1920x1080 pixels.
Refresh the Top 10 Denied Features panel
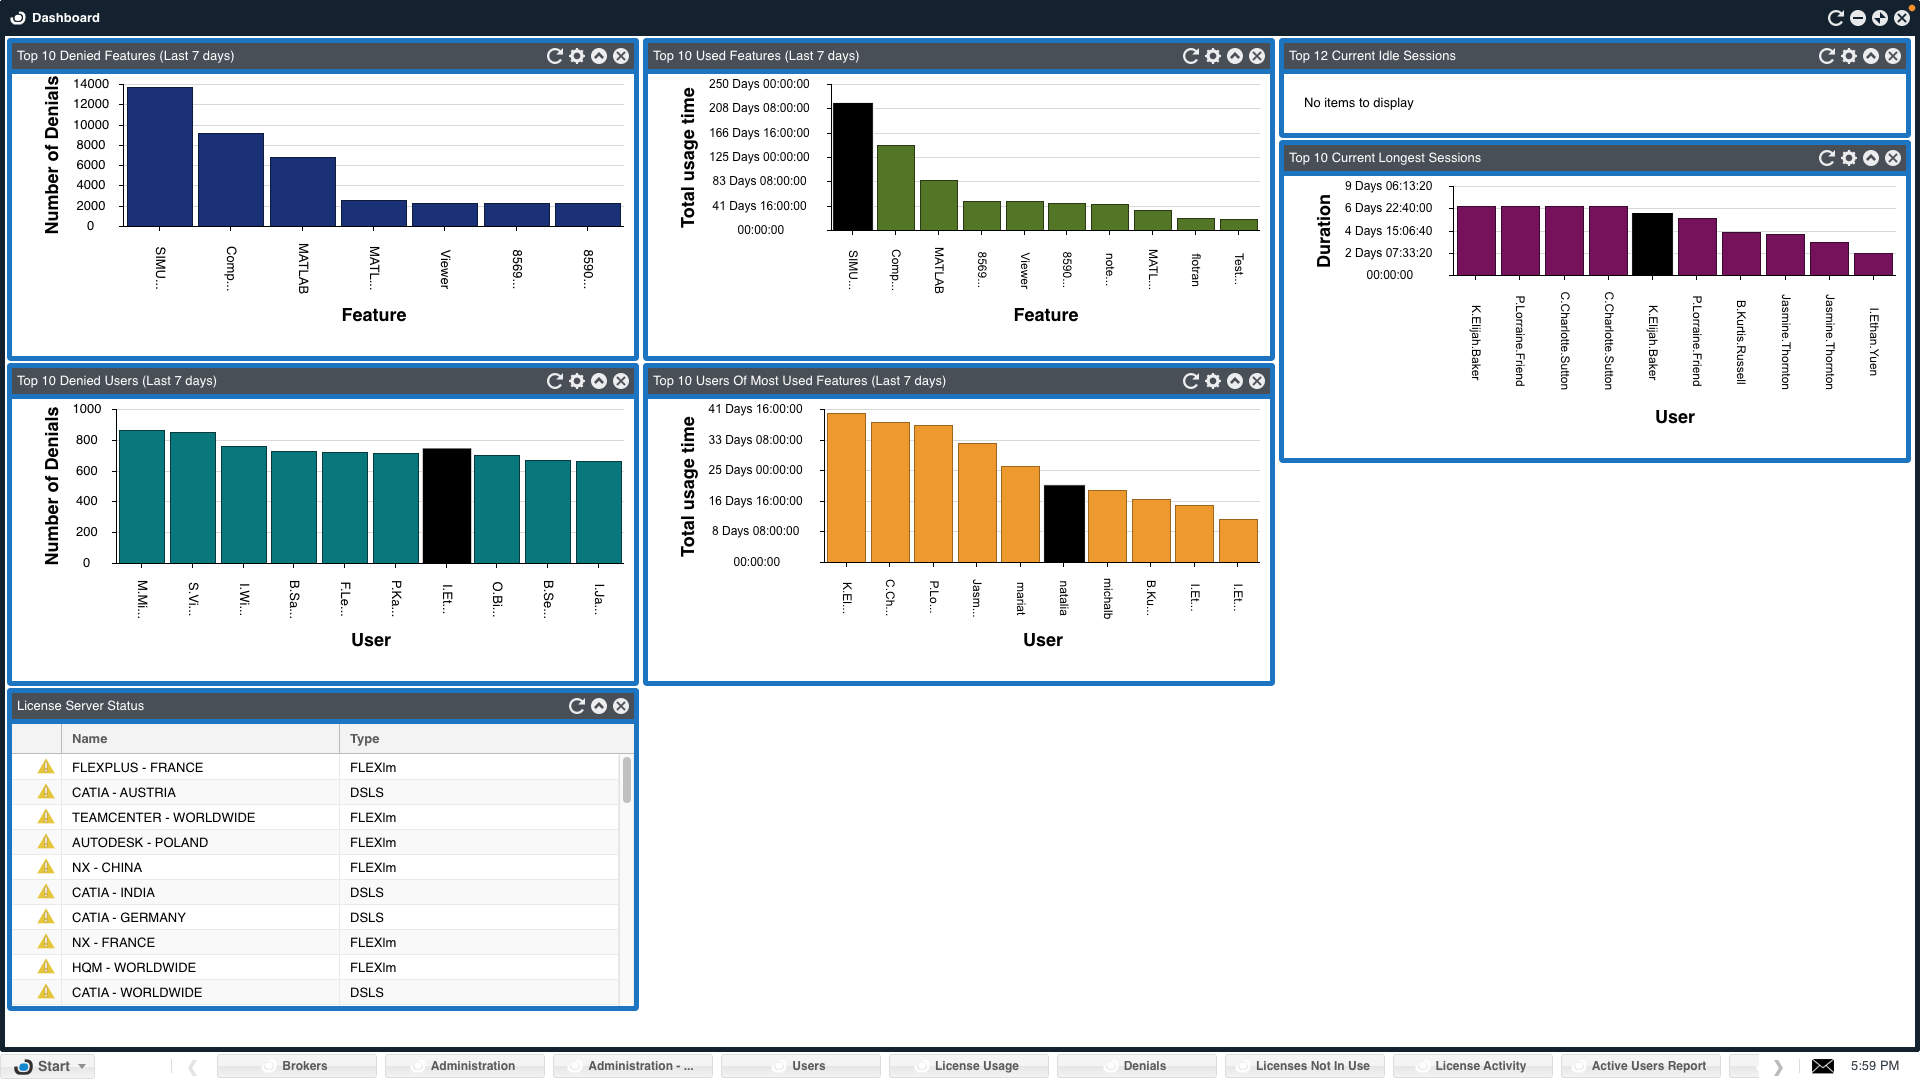click(x=554, y=56)
